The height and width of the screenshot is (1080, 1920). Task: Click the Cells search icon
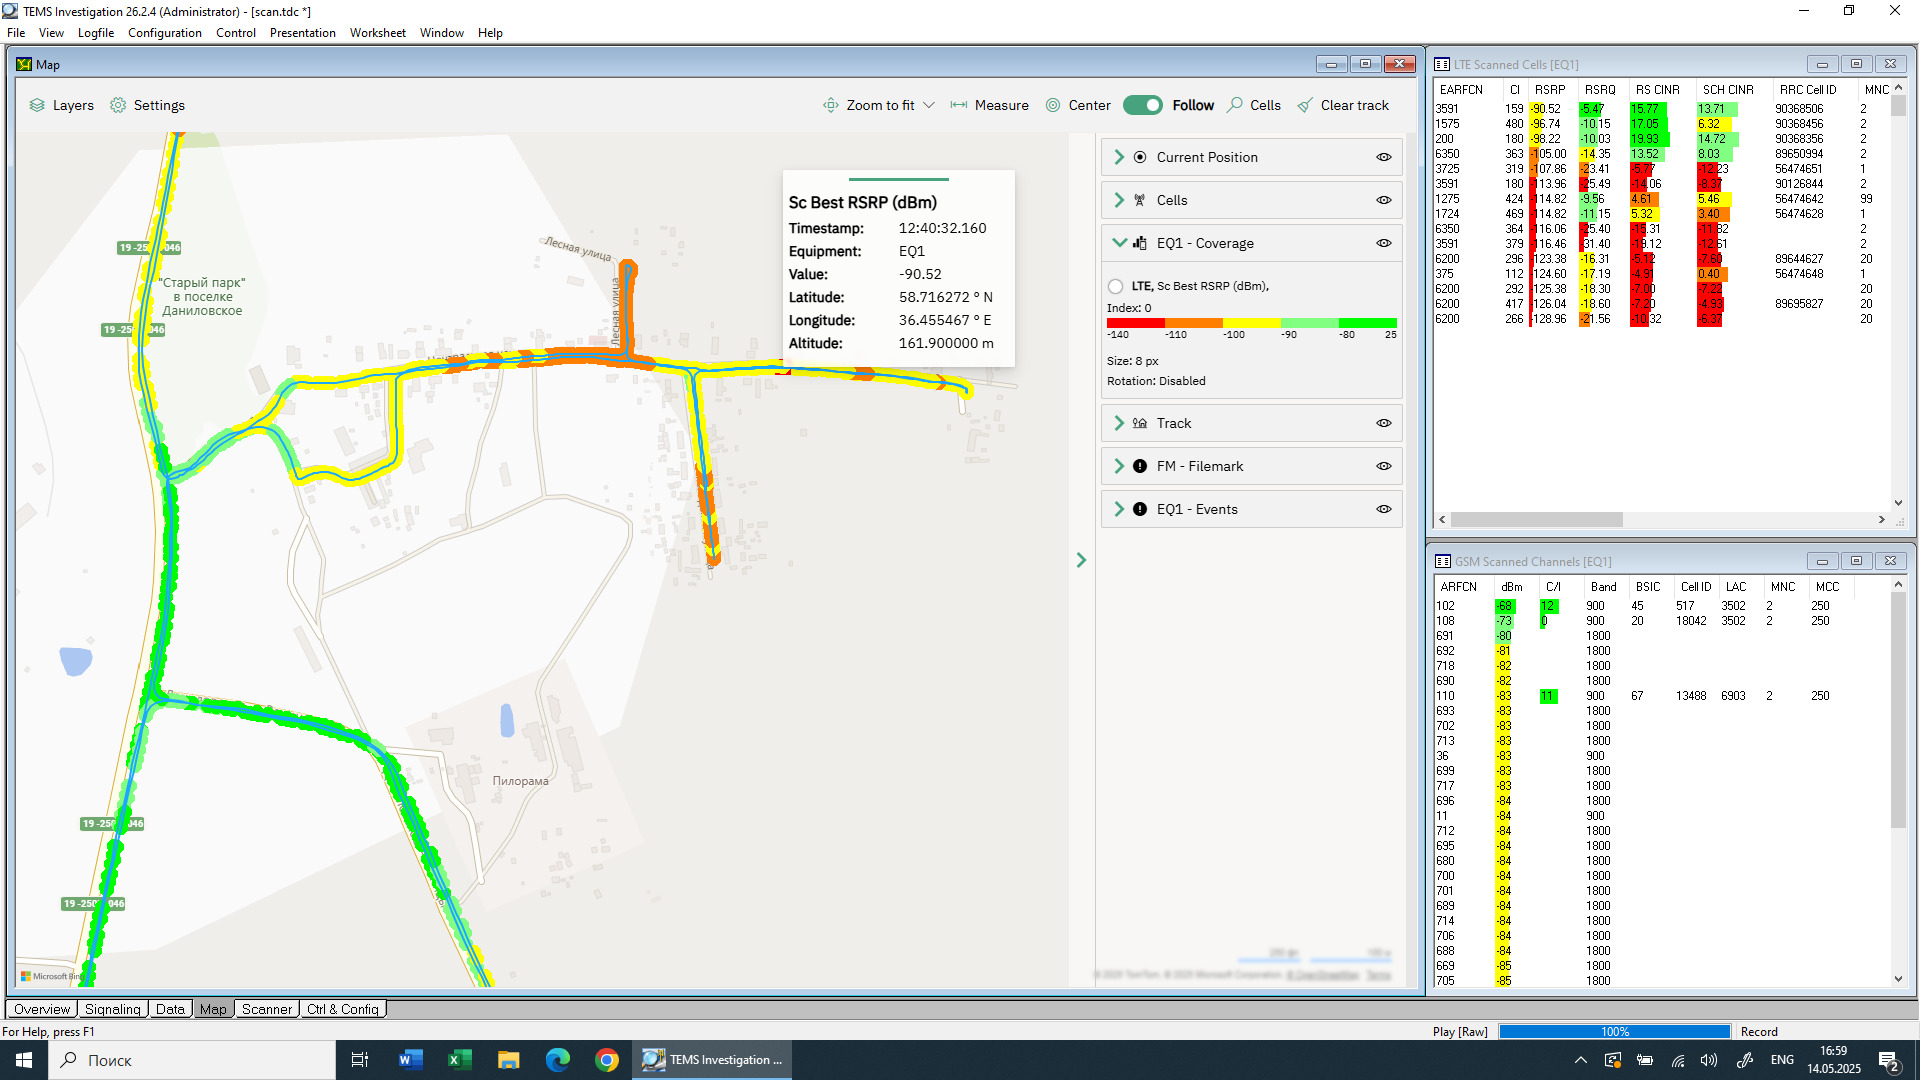[x=1235, y=105]
